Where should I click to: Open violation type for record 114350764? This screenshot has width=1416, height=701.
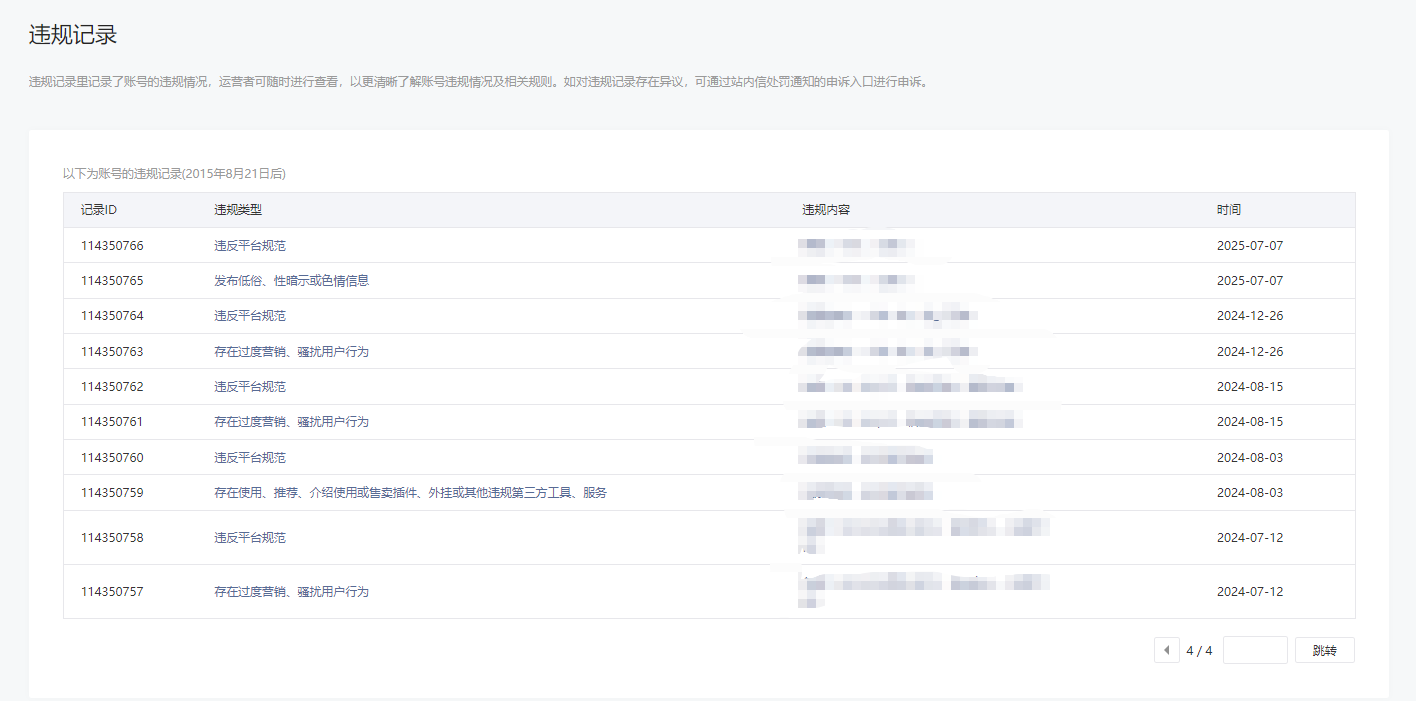[249, 316]
